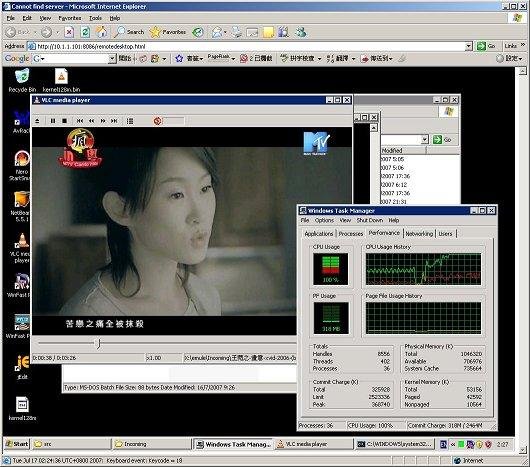Show hidden tray icons chevron
530x467 pixels.
tap(453, 445)
